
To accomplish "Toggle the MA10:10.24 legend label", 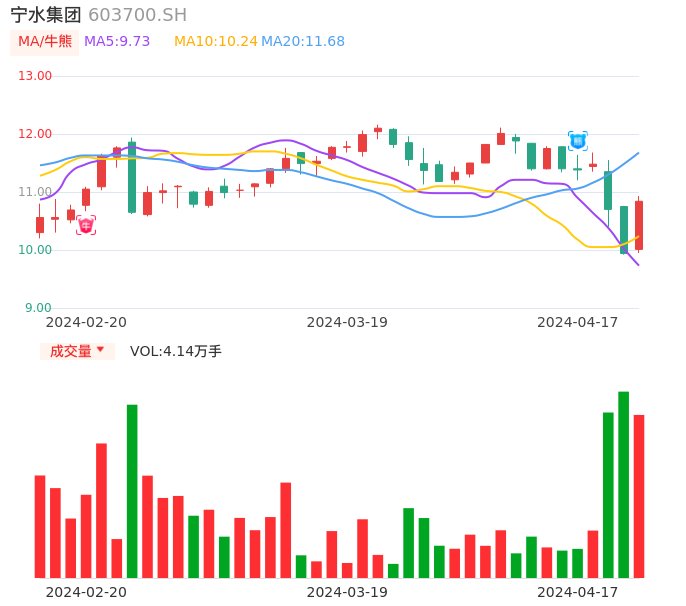I will coord(216,42).
